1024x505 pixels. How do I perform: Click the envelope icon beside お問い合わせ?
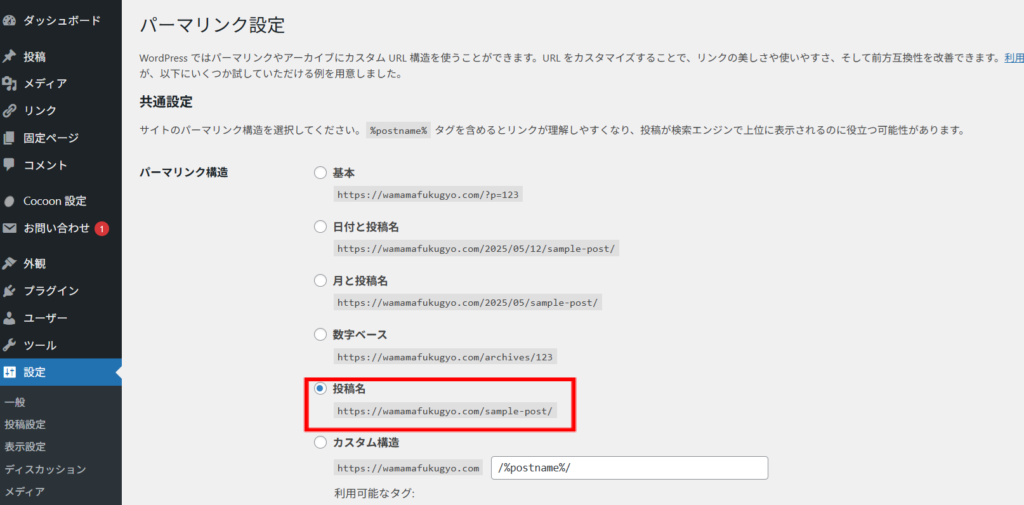tap(8, 229)
